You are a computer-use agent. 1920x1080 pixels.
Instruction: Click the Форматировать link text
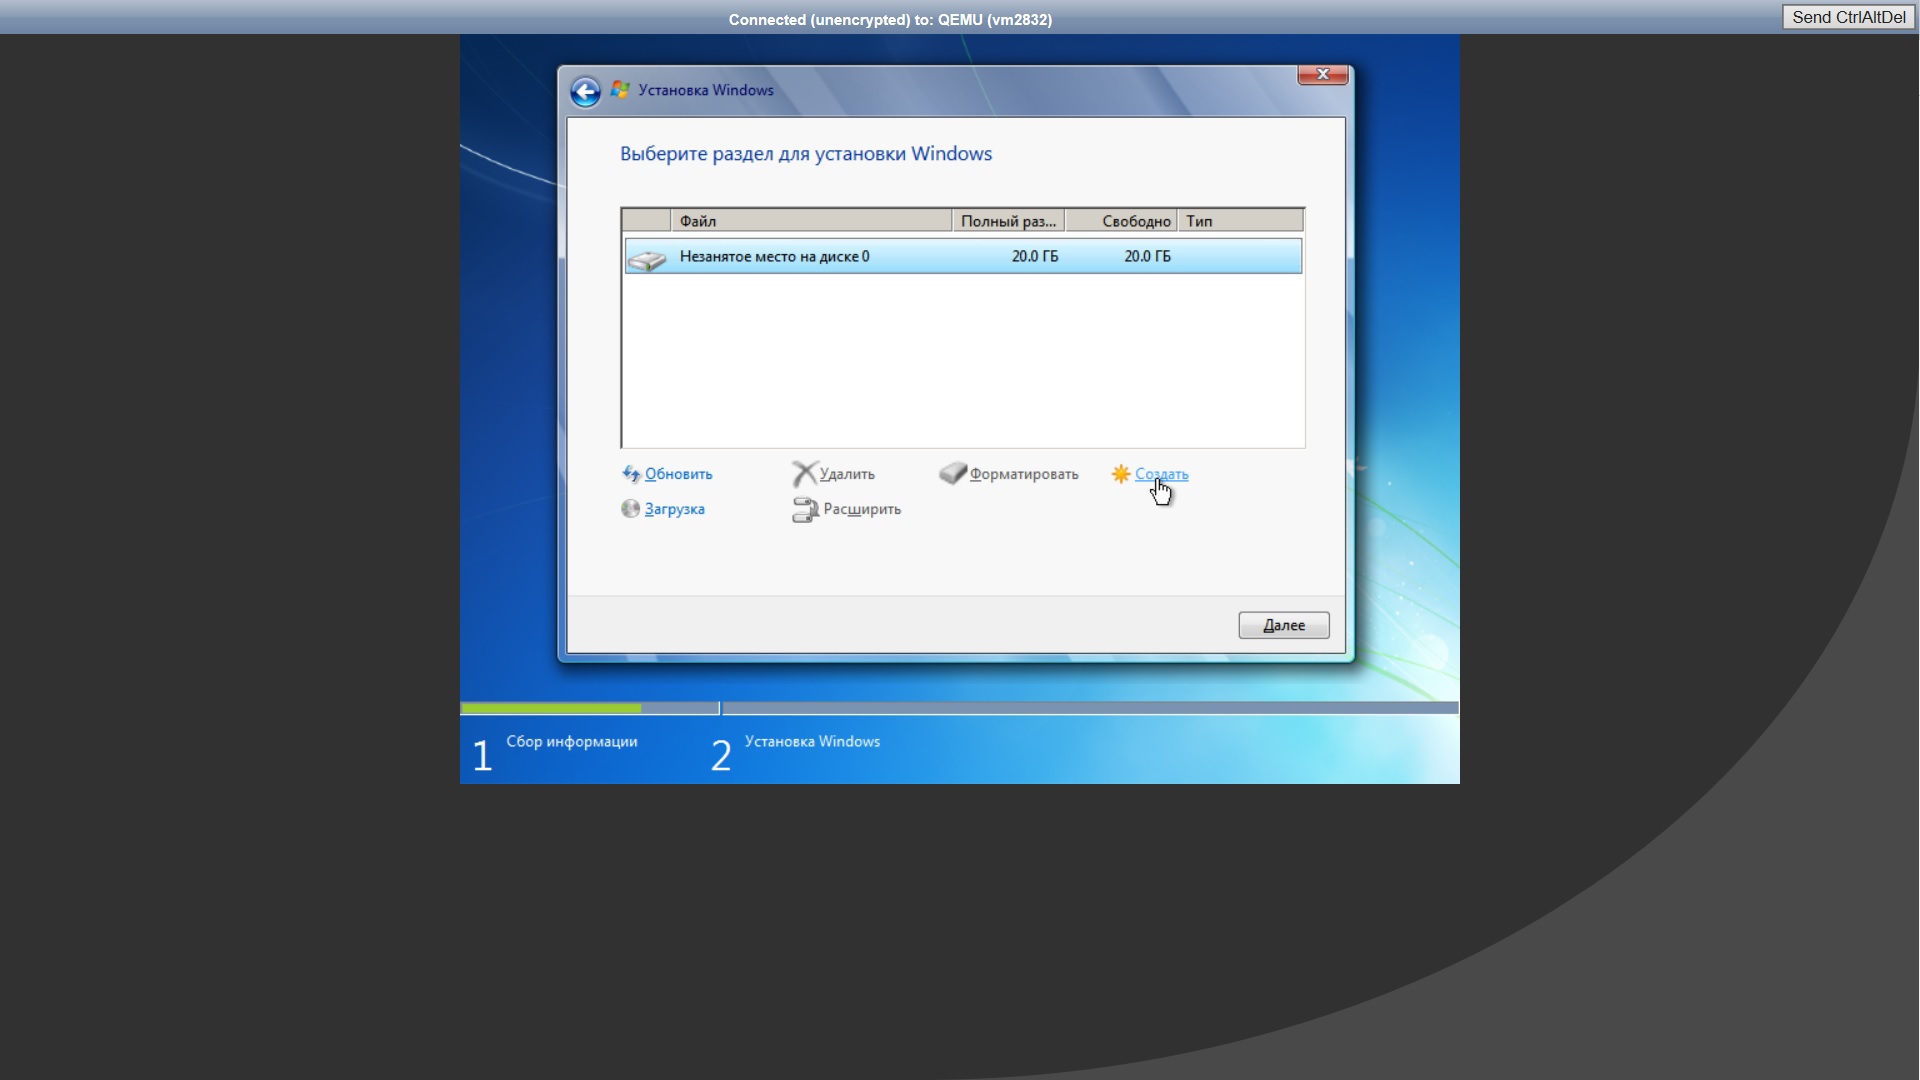click(1024, 474)
